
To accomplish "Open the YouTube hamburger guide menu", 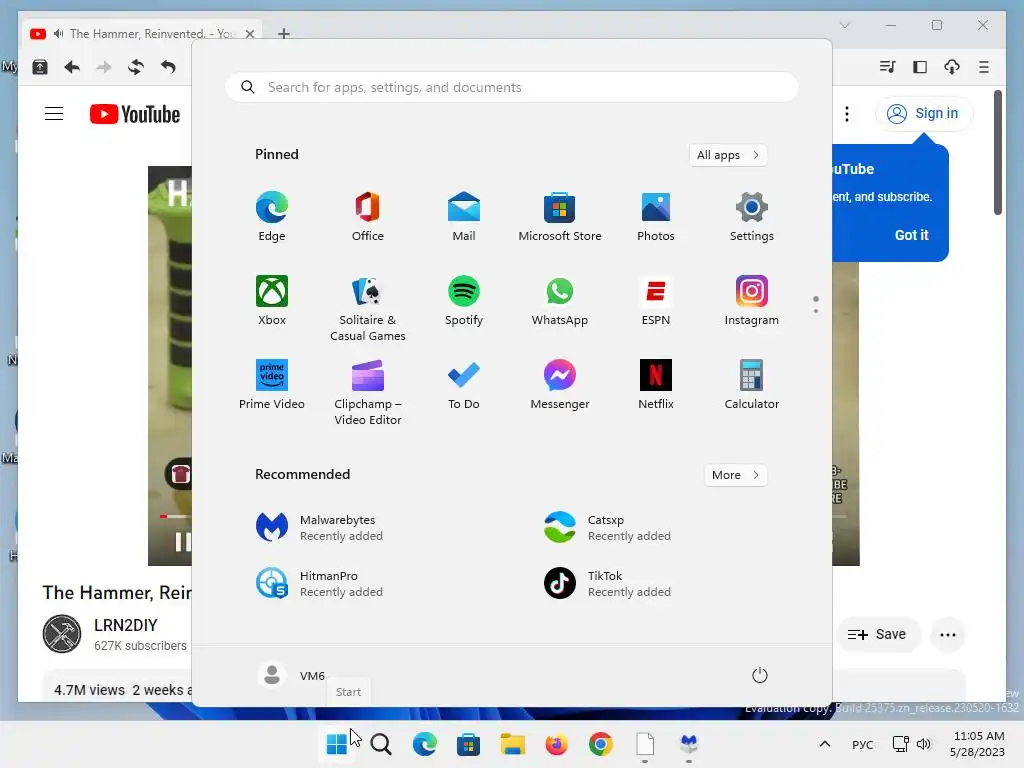I will coord(54,114).
